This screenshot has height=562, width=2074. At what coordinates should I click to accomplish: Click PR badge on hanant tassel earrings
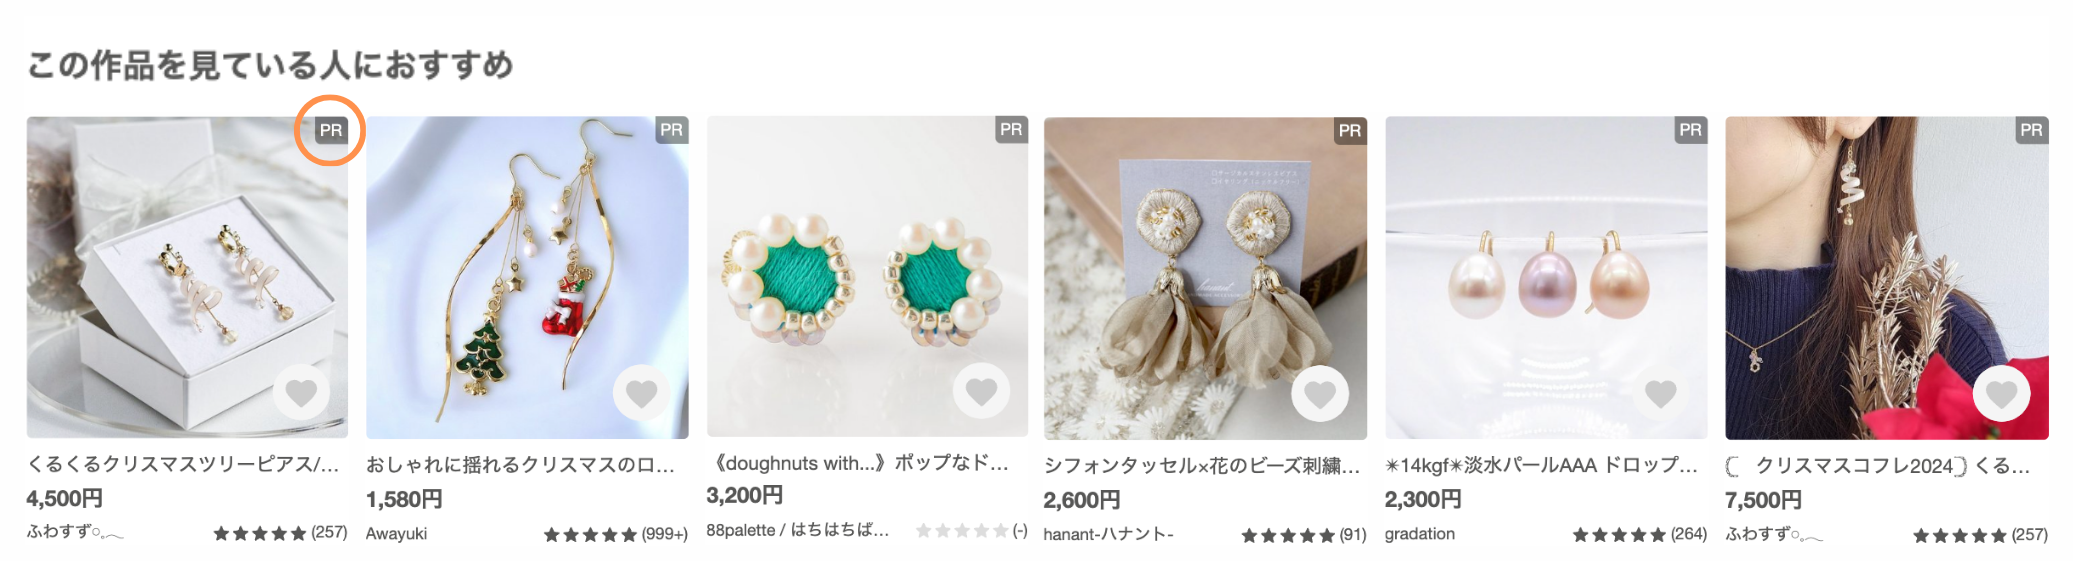coord(1350,130)
